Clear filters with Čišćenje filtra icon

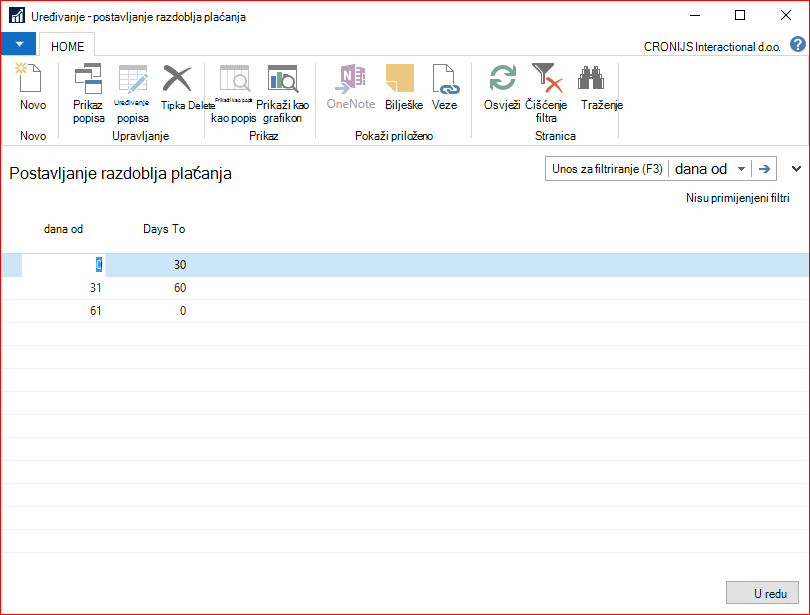(x=546, y=78)
